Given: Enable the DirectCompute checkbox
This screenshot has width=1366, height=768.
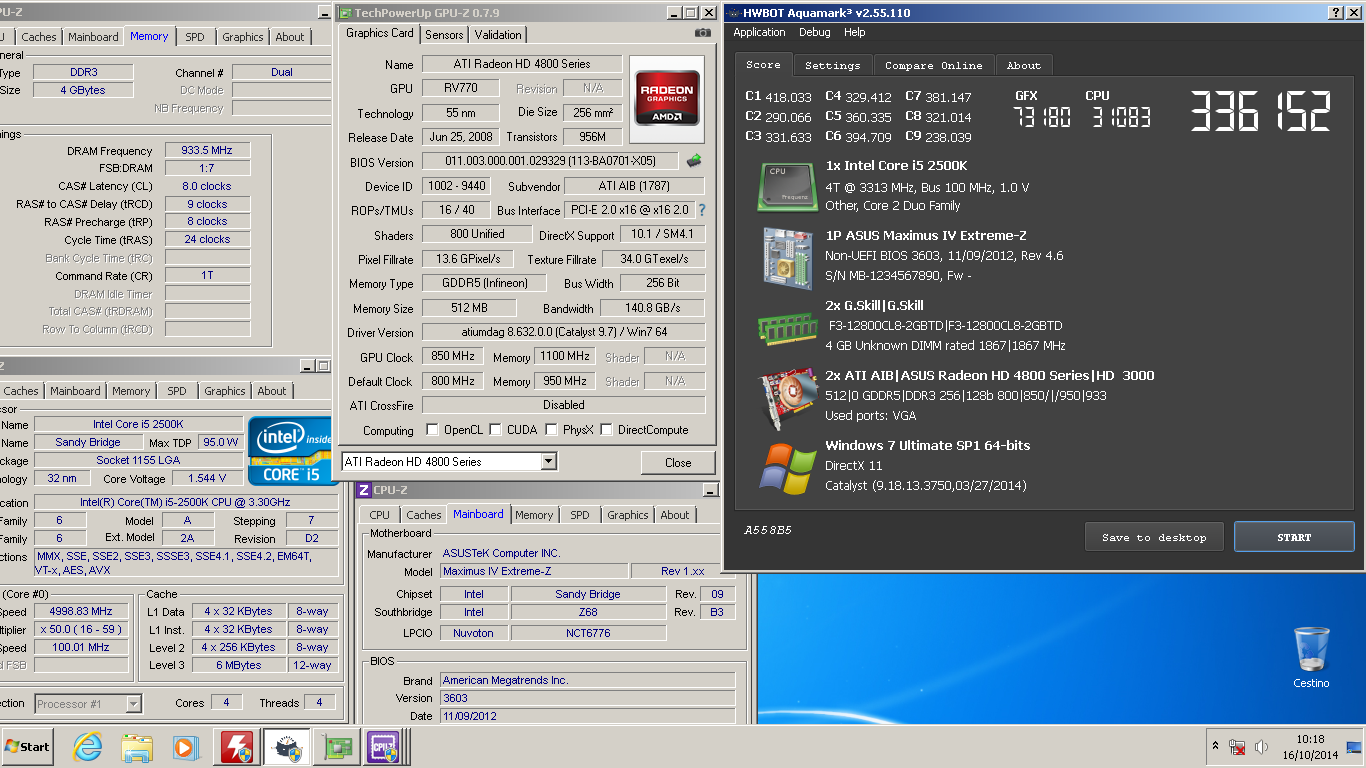Looking at the screenshot, I should tap(607, 430).
